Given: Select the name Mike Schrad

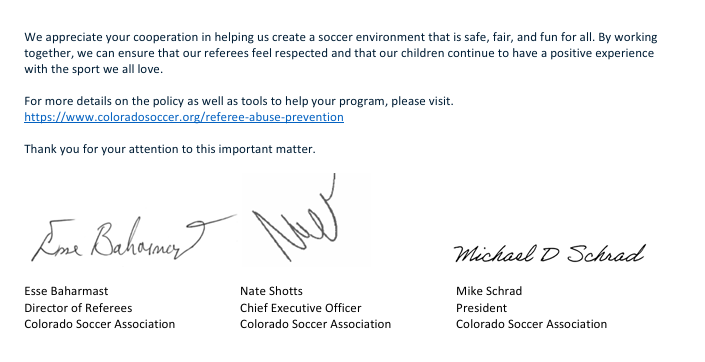Looking at the screenshot, I should [x=489, y=291].
